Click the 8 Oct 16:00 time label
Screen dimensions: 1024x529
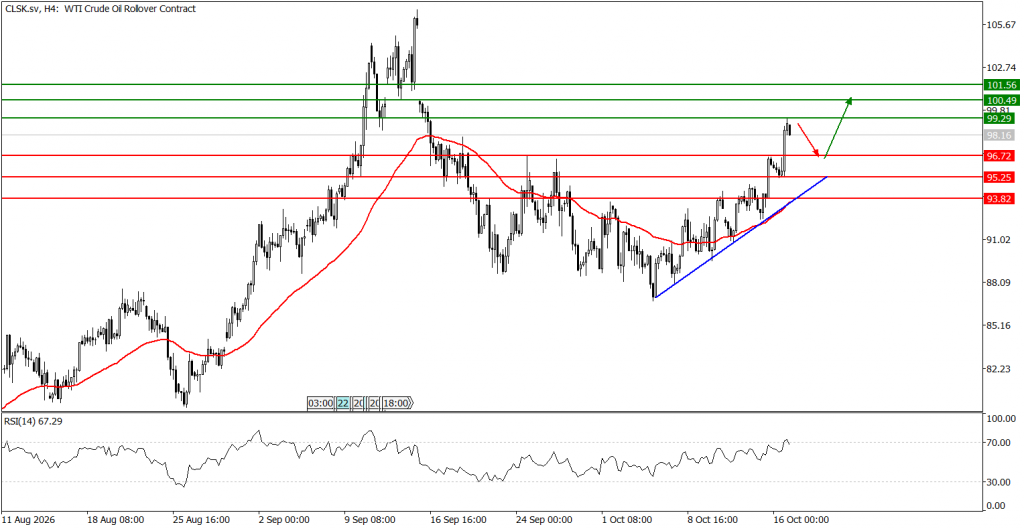coord(712,520)
